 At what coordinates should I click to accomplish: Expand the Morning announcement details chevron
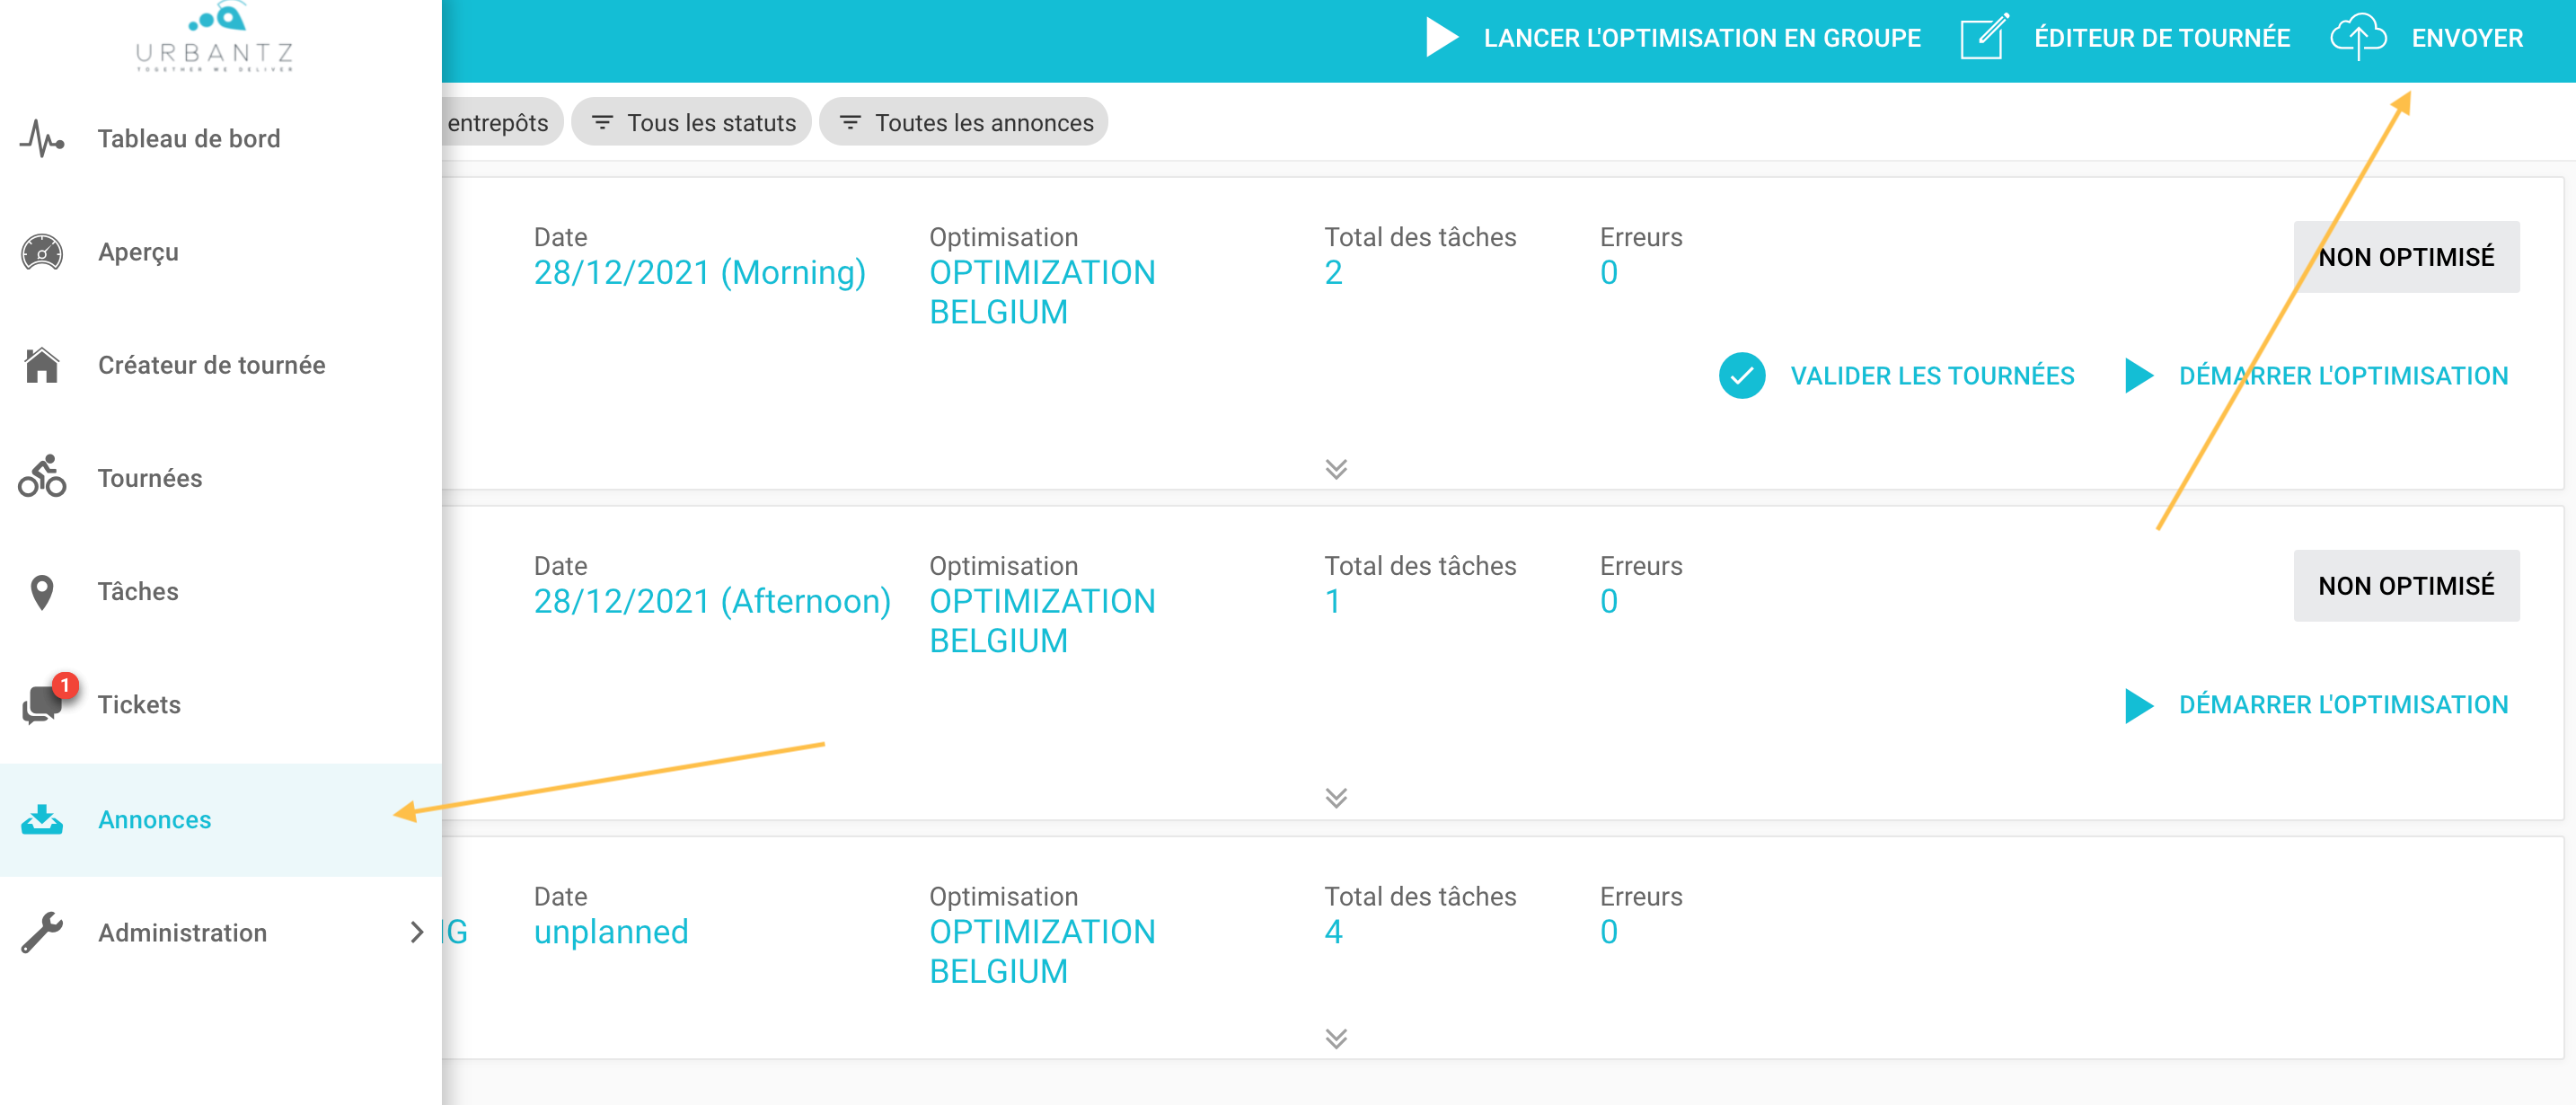coord(1336,469)
